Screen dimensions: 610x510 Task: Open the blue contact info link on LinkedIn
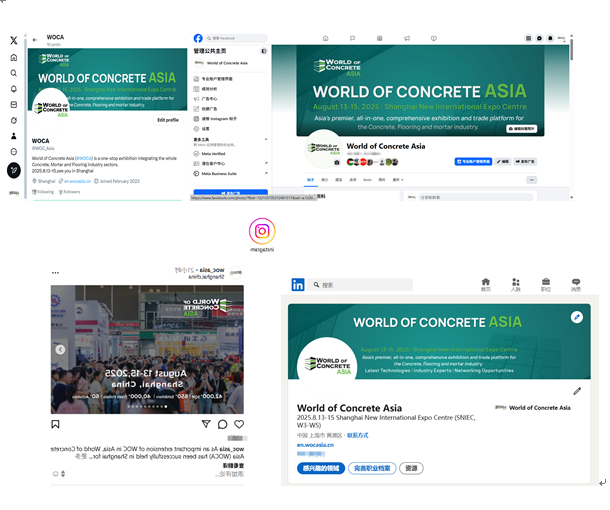point(358,435)
